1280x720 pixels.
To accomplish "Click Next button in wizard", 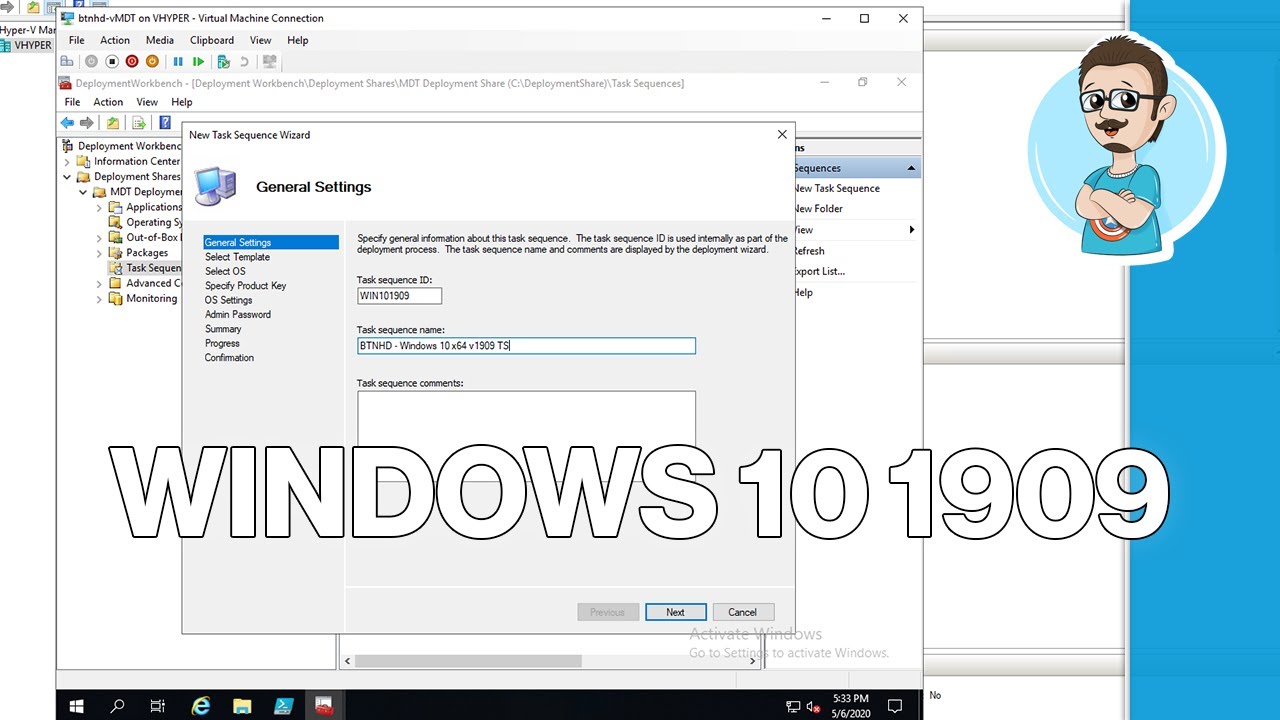I will (676, 612).
